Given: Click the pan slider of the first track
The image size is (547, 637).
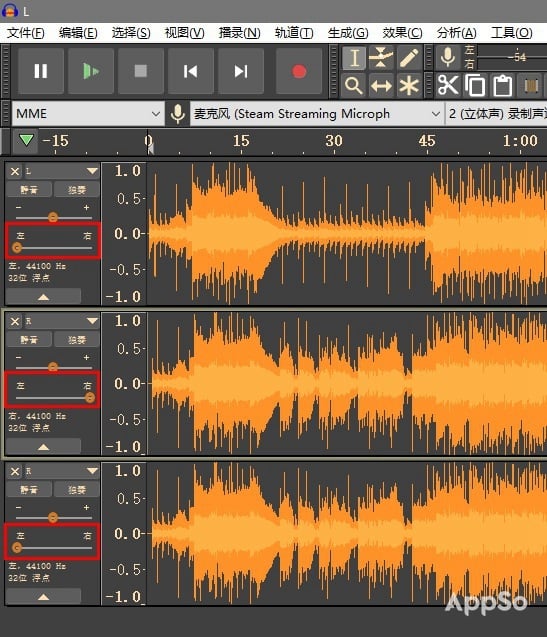Looking at the screenshot, I should (53, 247).
